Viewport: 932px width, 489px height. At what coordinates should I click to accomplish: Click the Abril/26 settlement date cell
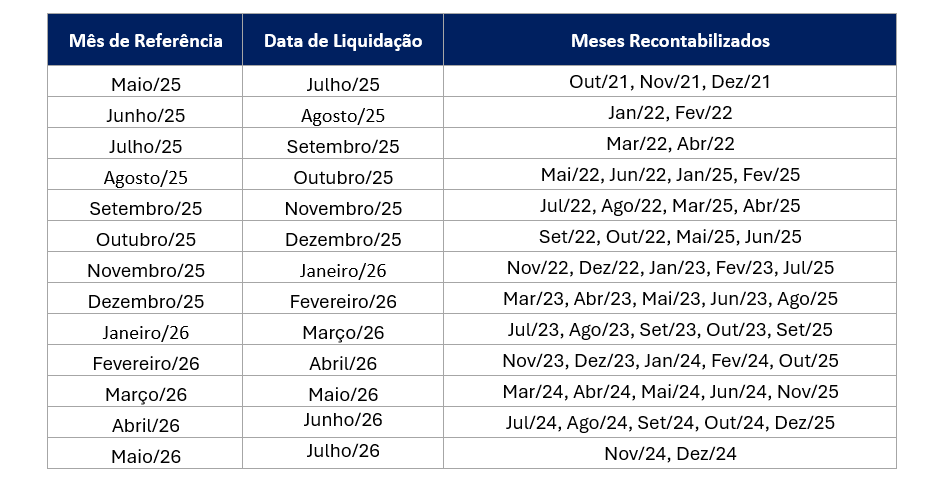[343, 360]
